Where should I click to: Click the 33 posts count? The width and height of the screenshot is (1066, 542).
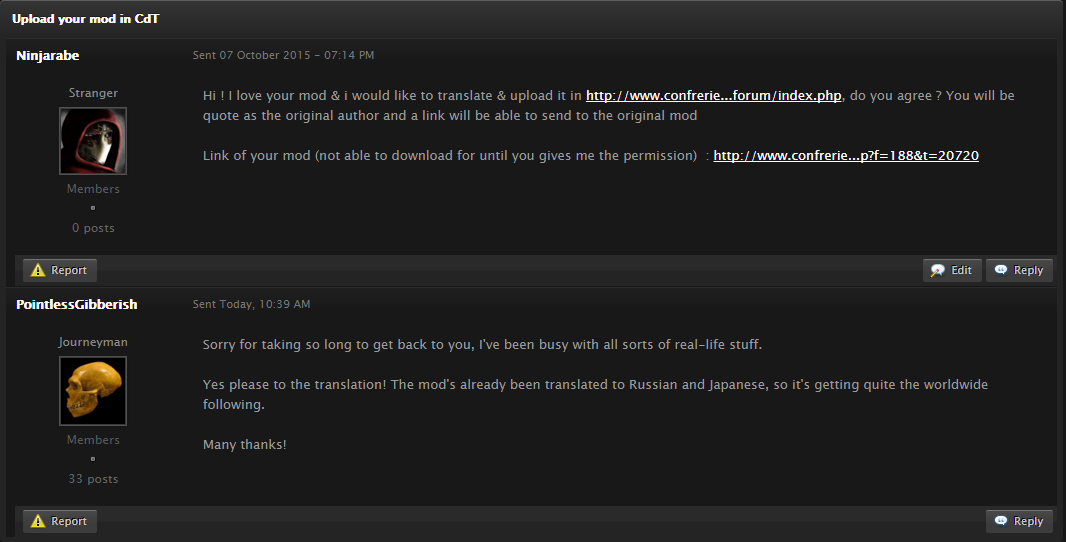pyautogui.click(x=93, y=479)
